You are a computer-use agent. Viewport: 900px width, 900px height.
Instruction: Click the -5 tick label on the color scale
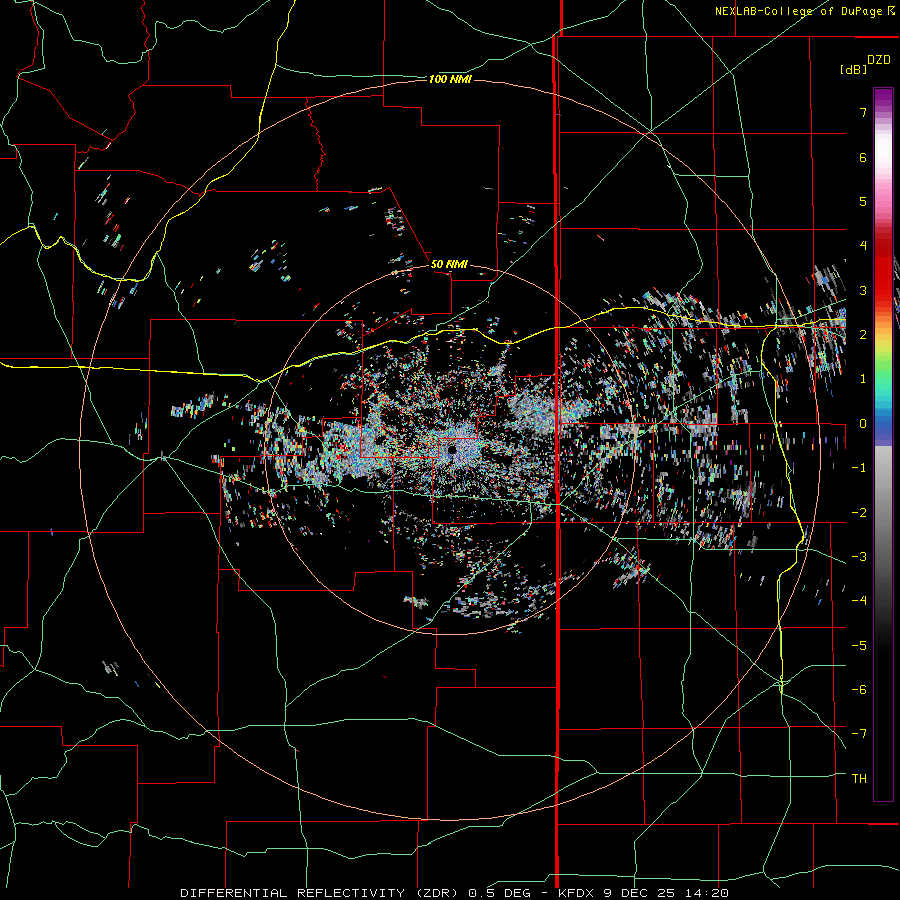859,646
